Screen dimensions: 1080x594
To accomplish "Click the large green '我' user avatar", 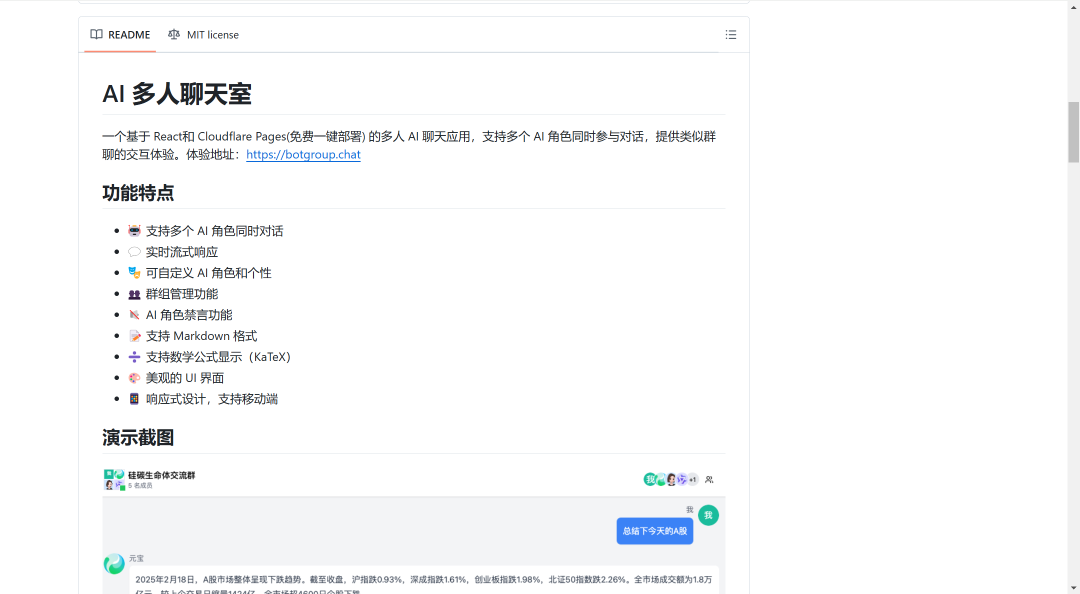I will [708, 515].
